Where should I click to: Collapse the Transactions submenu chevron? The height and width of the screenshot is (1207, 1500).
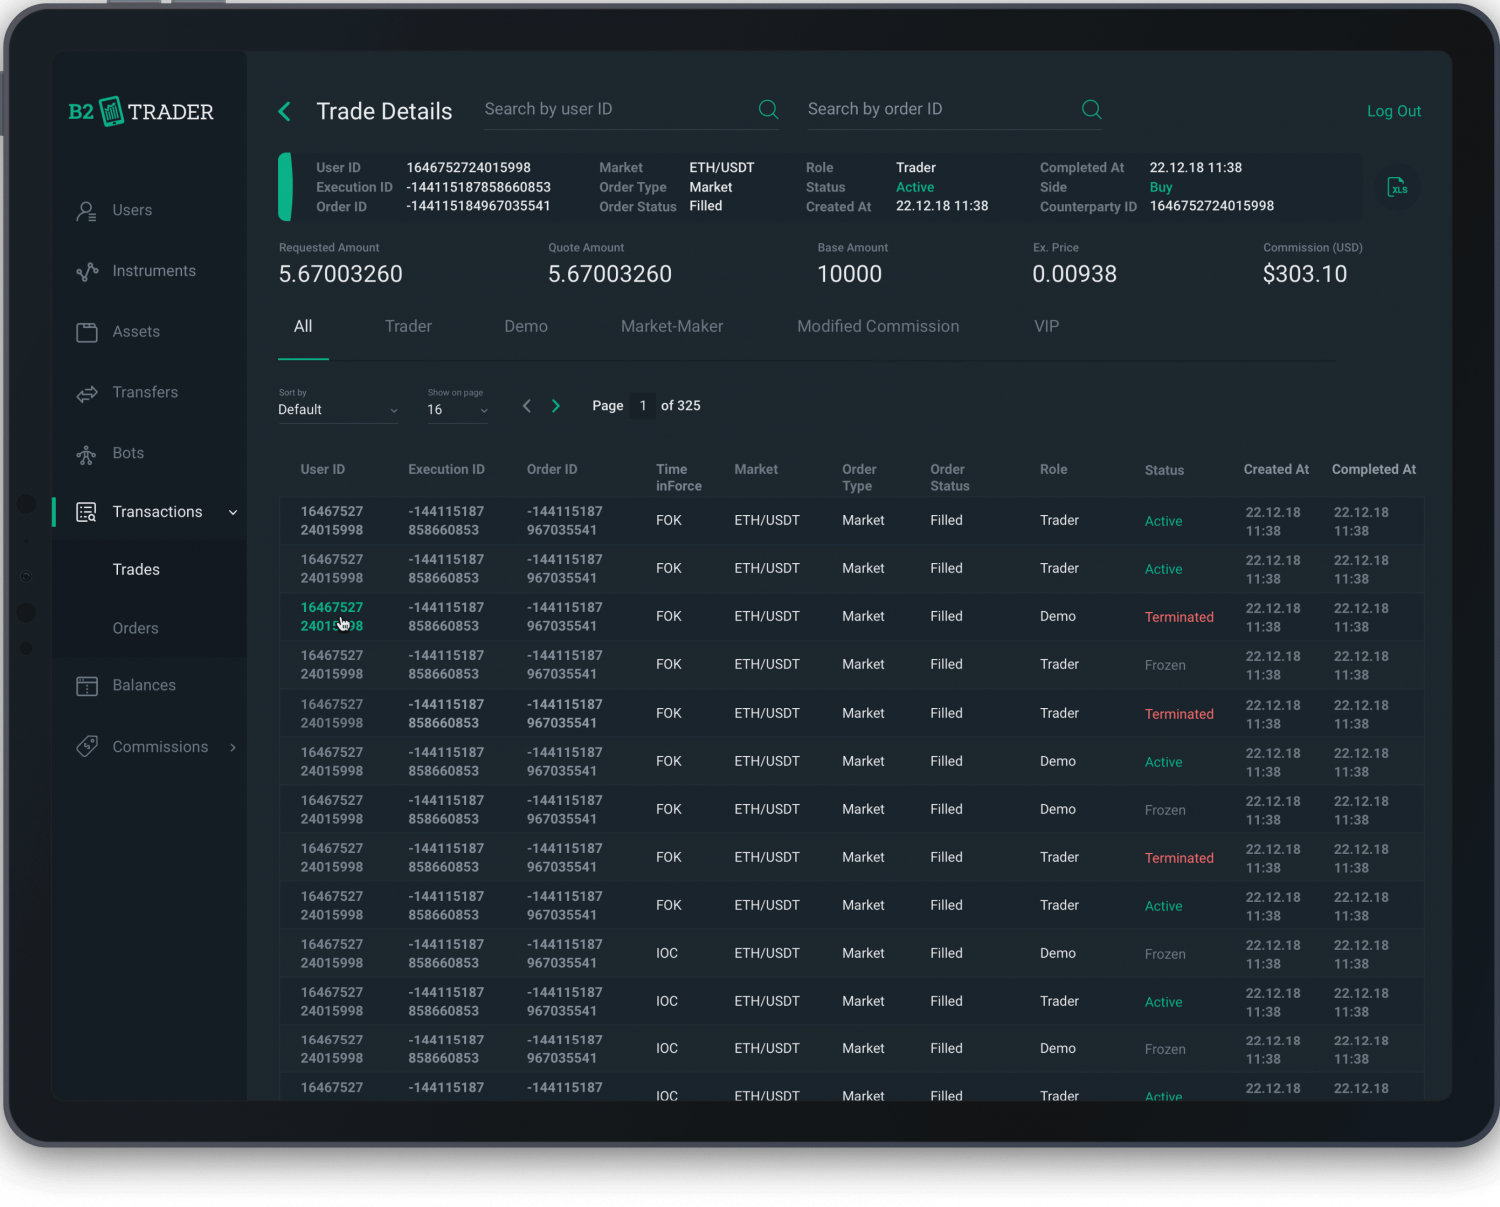(x=233, y=511)
